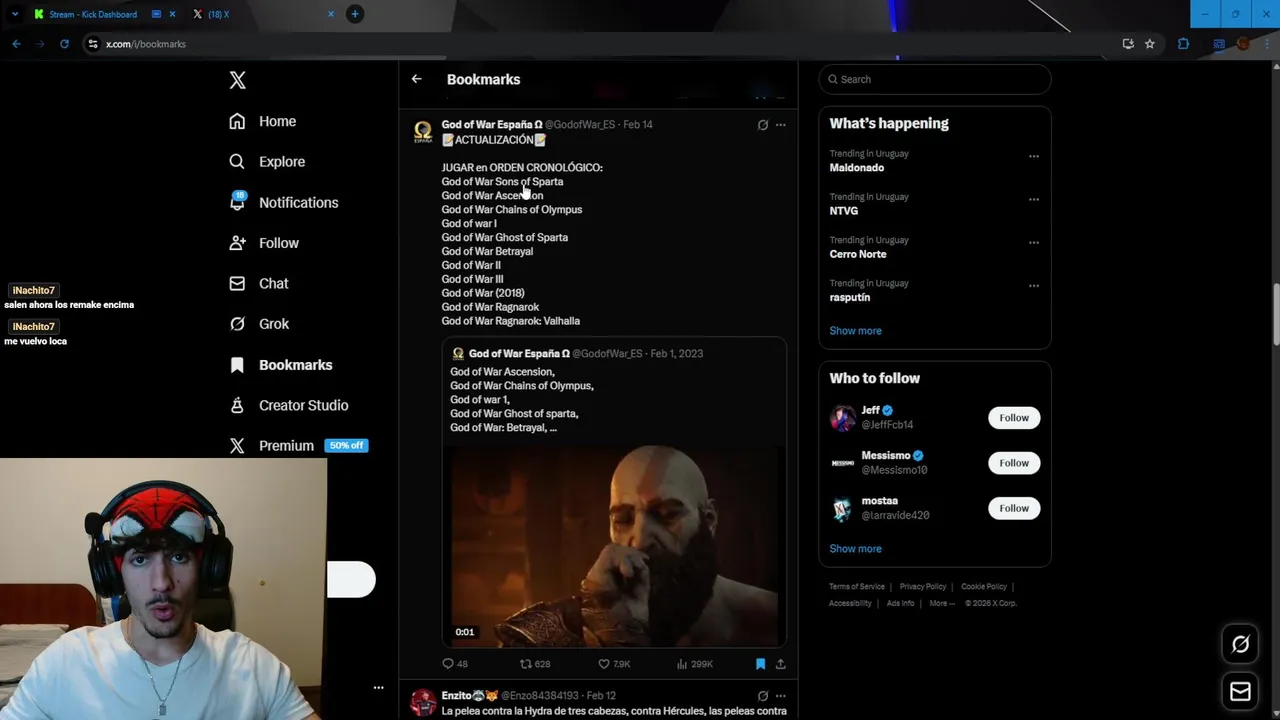Click Grok icon on God of War post
Screen dimensions: 1280x720
(x=763, y=125)
